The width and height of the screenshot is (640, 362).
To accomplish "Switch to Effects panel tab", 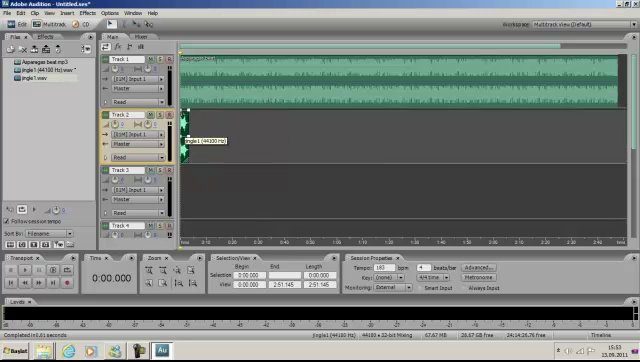I will (45, 37).
